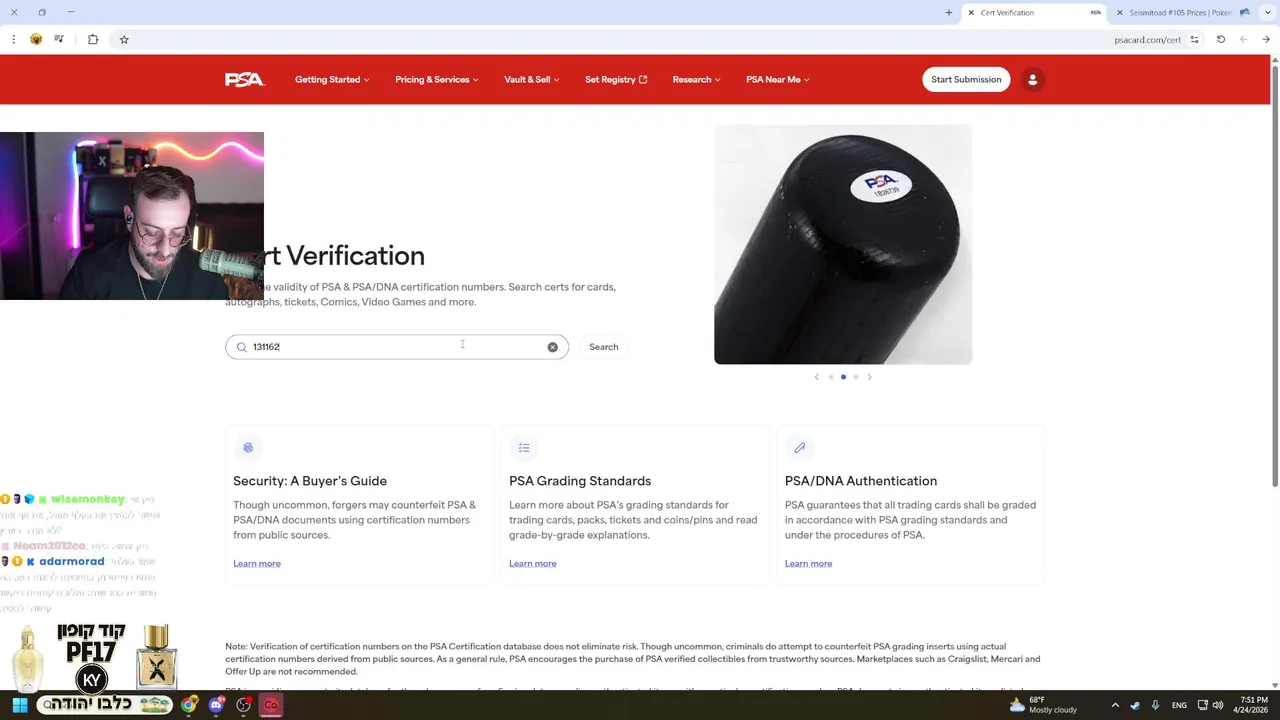Click the magnifier icon in search box
Viewport: 1280px width, 720px height.
click(x=241, y=347)
